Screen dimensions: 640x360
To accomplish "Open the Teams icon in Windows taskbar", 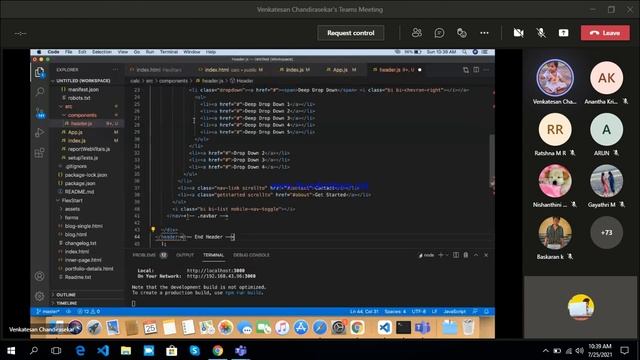I will 241,351.
